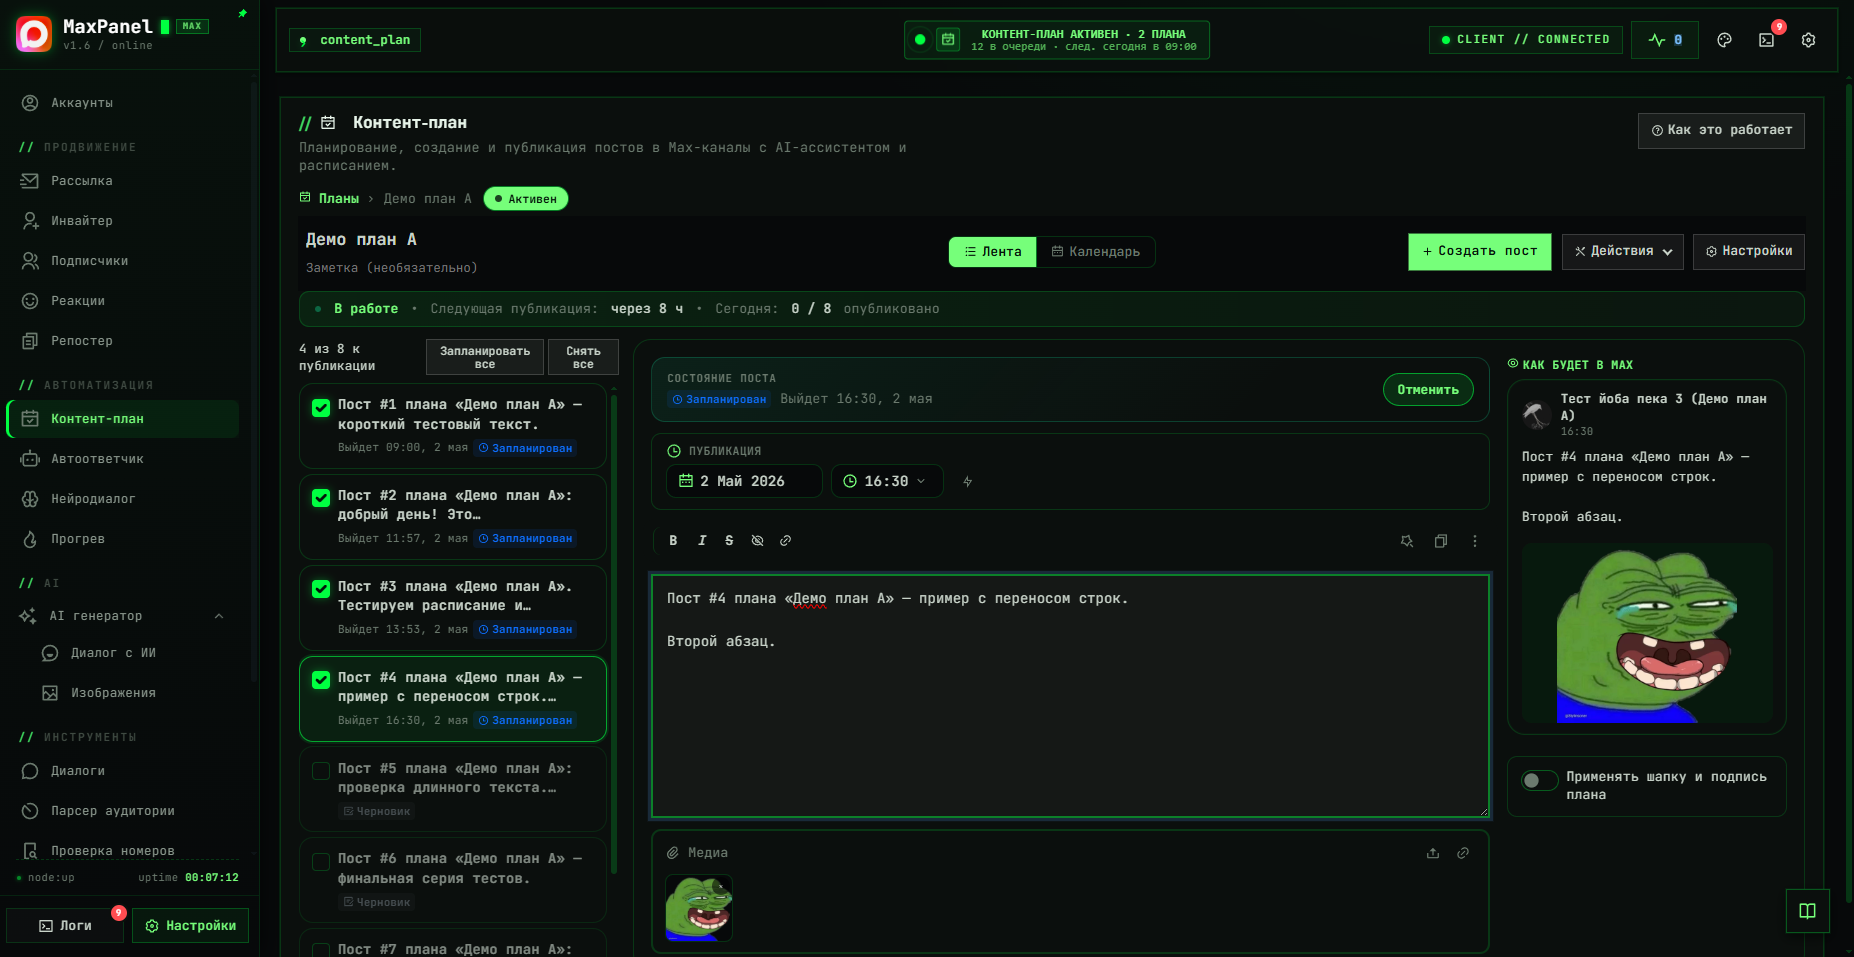The height and width of the screenshot is (957, 1854).
Task: Click Как это работает help button
Action: coord(1721,131)
